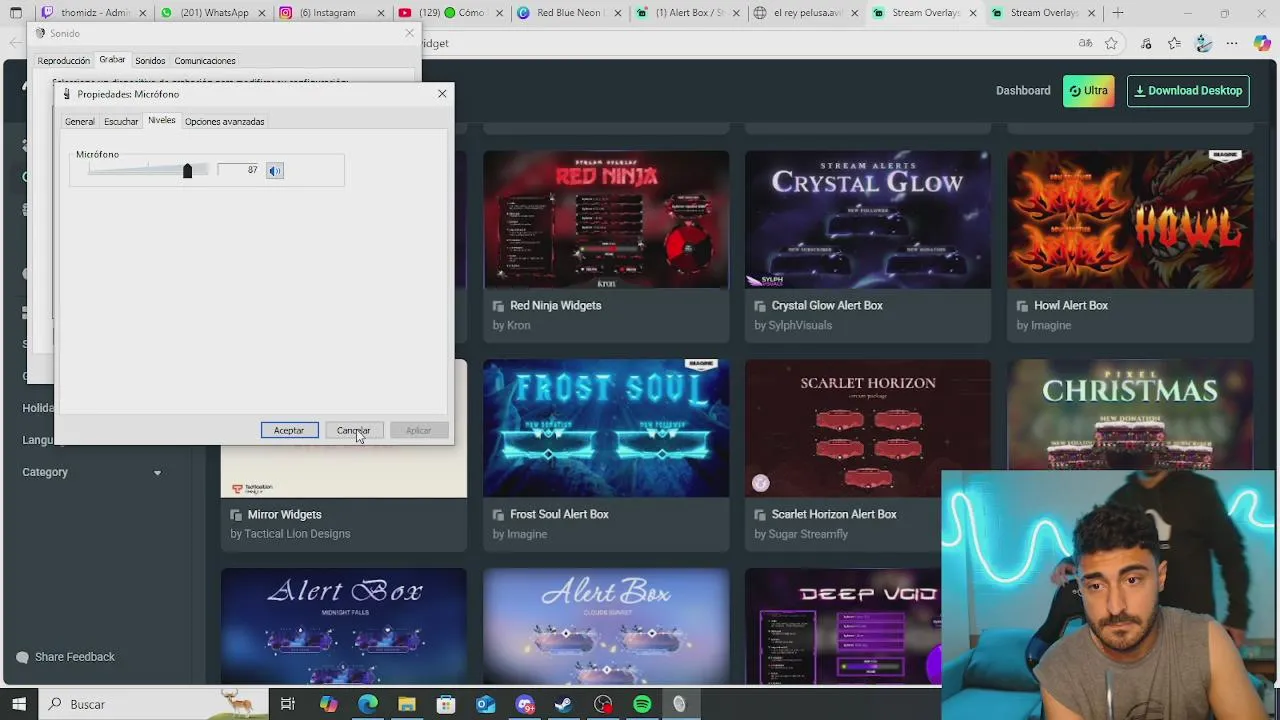Click the translate page icon in address bar
1280x720 pixels.
pyautogui.click(x=1085, y=43)
